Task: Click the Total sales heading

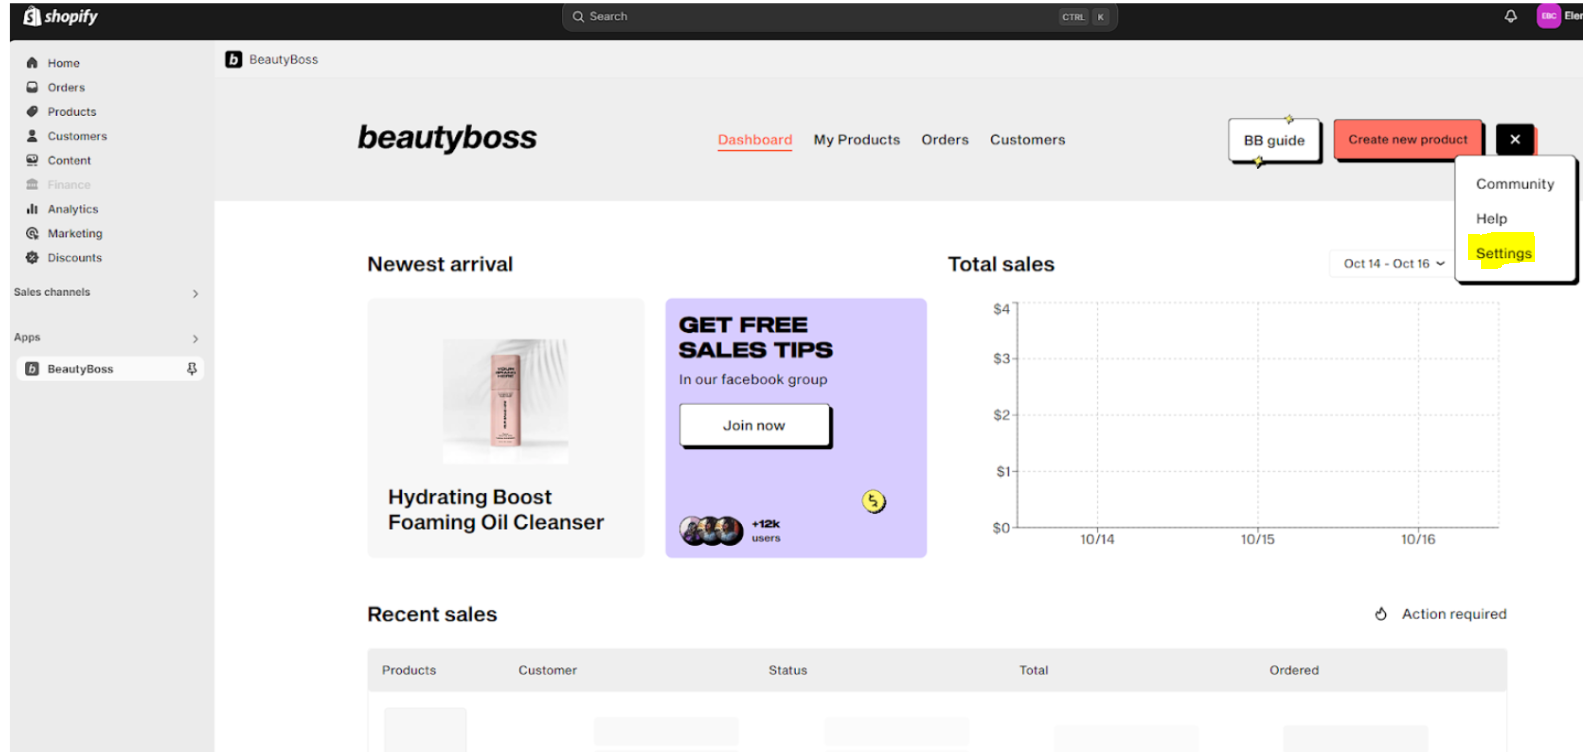Action: click(x=1001, y=264)
